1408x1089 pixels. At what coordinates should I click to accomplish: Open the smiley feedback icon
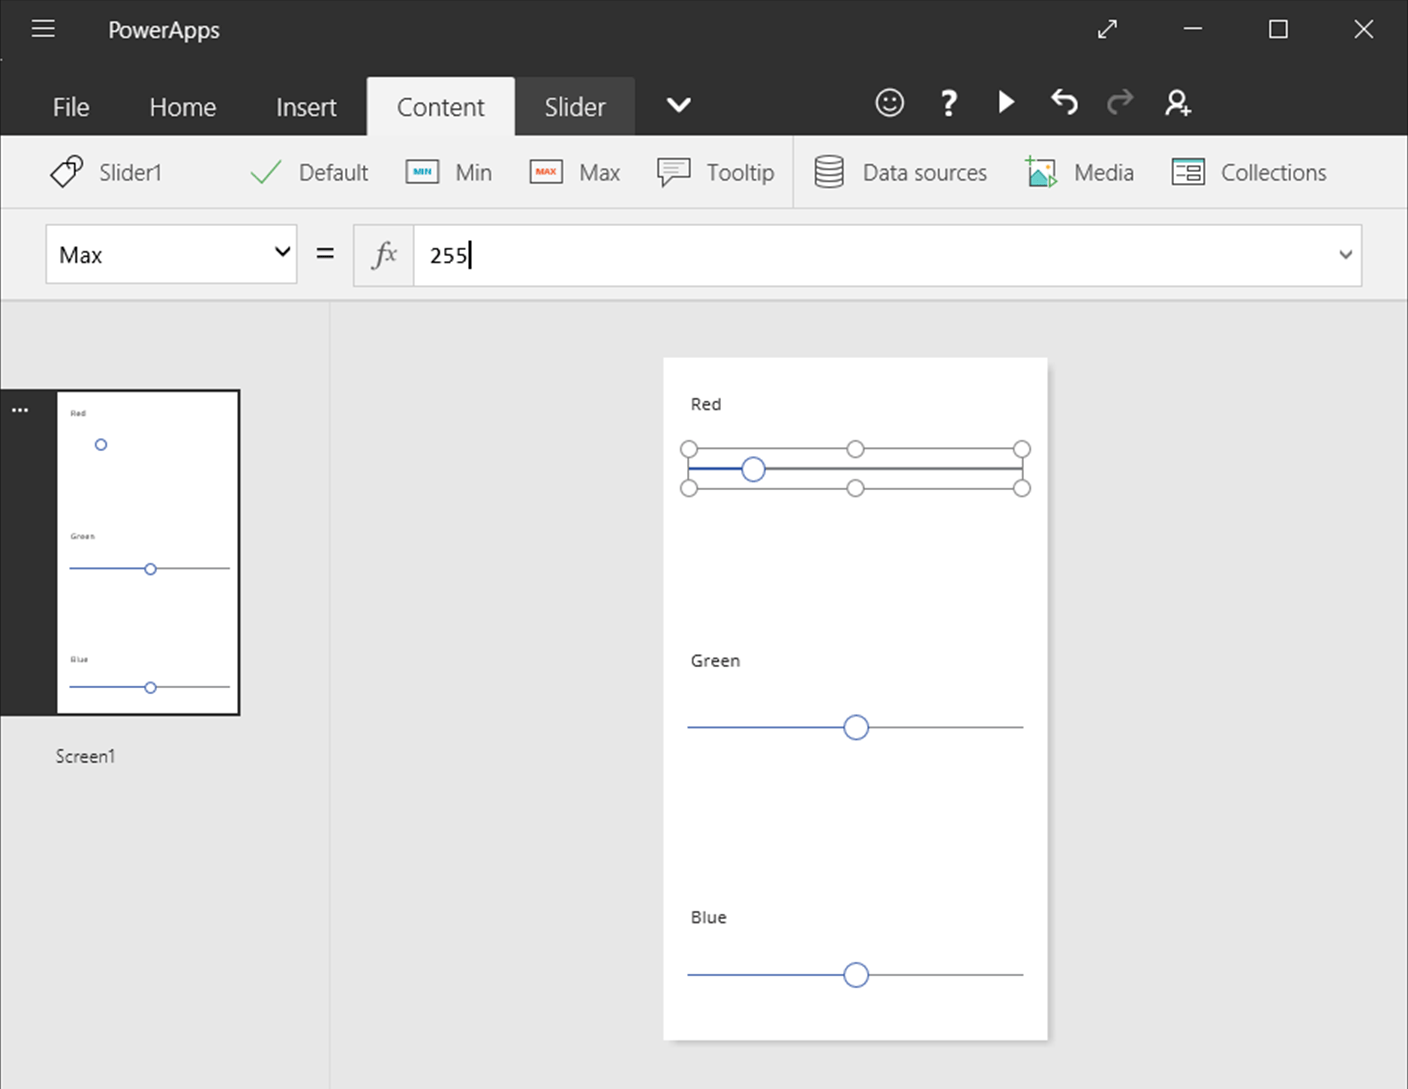[888, 103]
